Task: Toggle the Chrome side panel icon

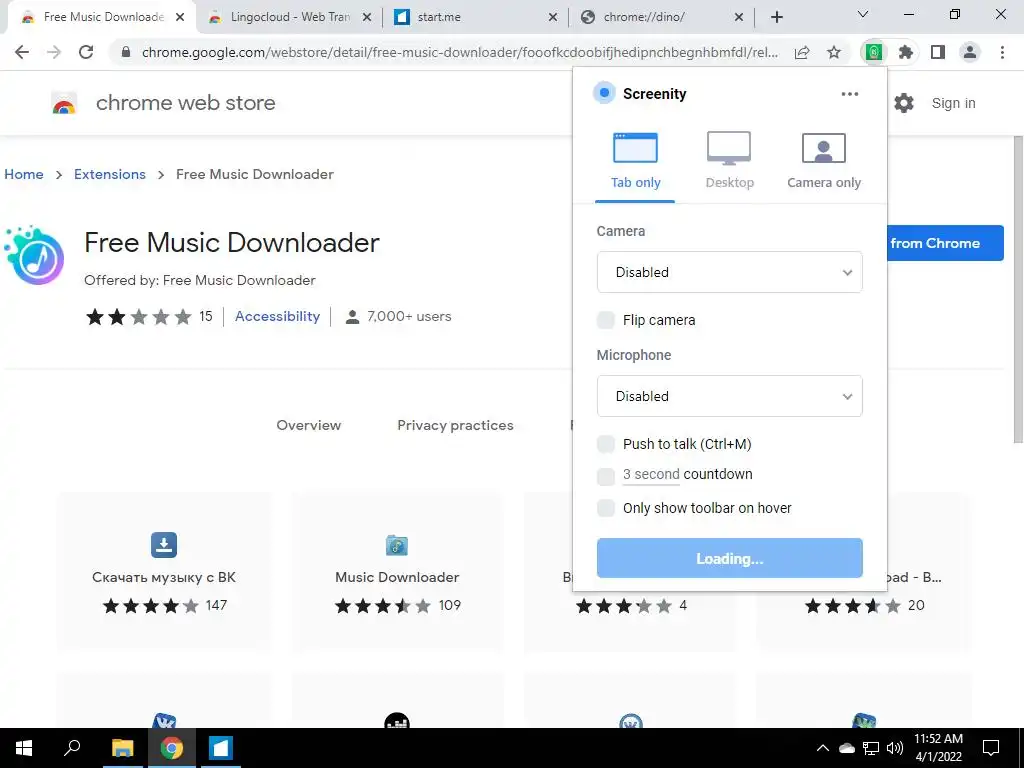Action: tap(938, 52)
